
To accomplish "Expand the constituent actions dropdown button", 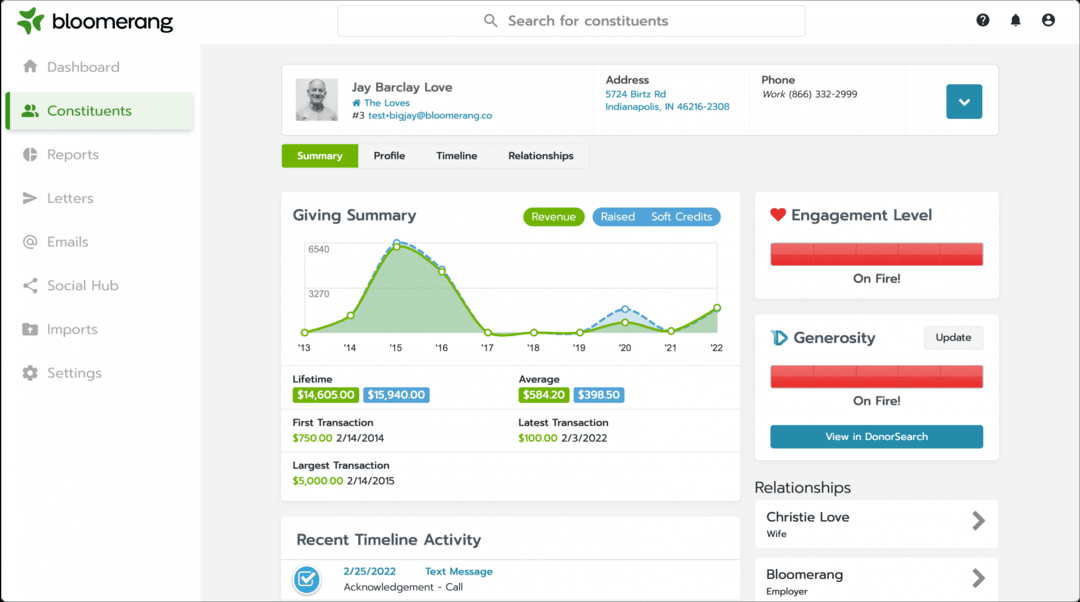I will (964, 101).
